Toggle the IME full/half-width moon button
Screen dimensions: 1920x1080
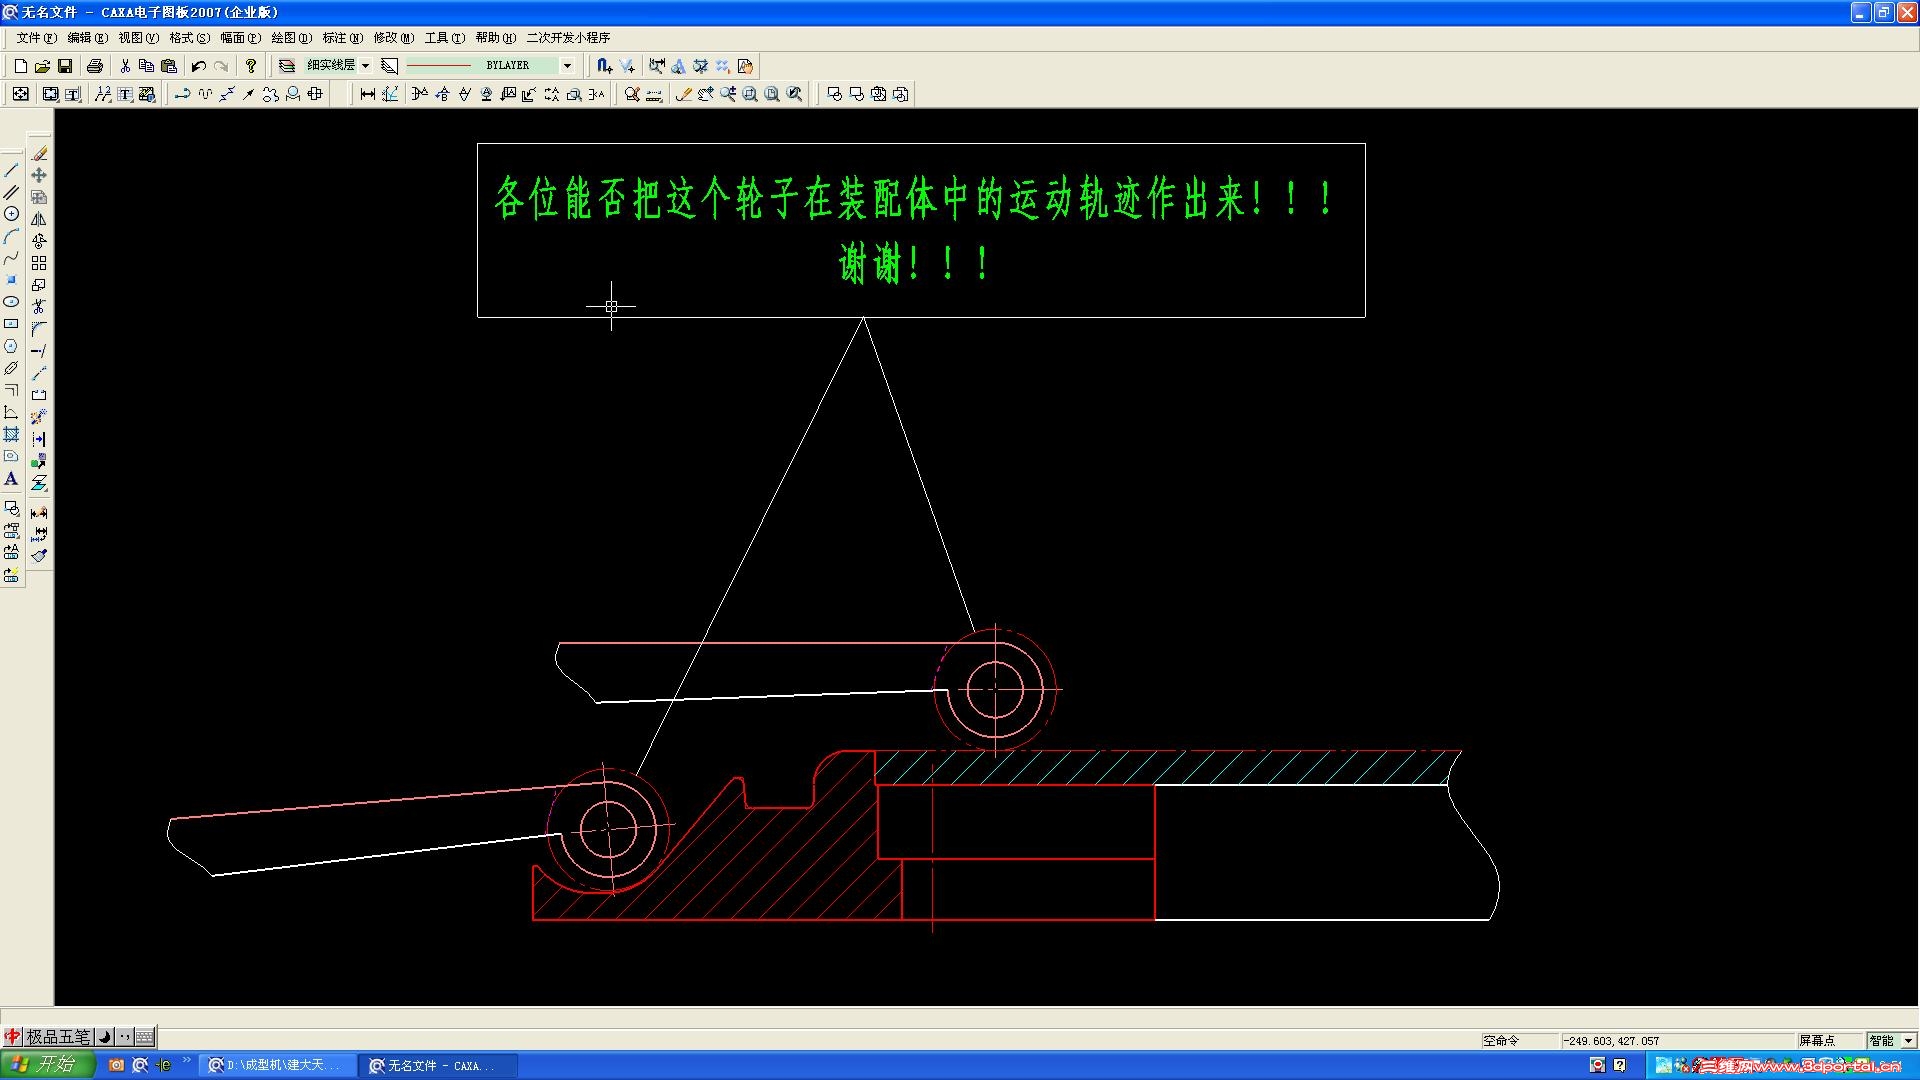pyautogui.click(x=105, y=1037)
